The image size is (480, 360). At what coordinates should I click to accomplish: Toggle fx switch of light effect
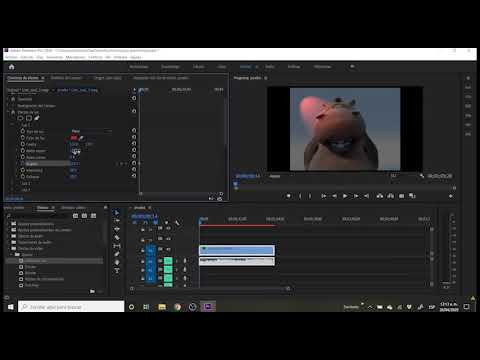point(13,112)
